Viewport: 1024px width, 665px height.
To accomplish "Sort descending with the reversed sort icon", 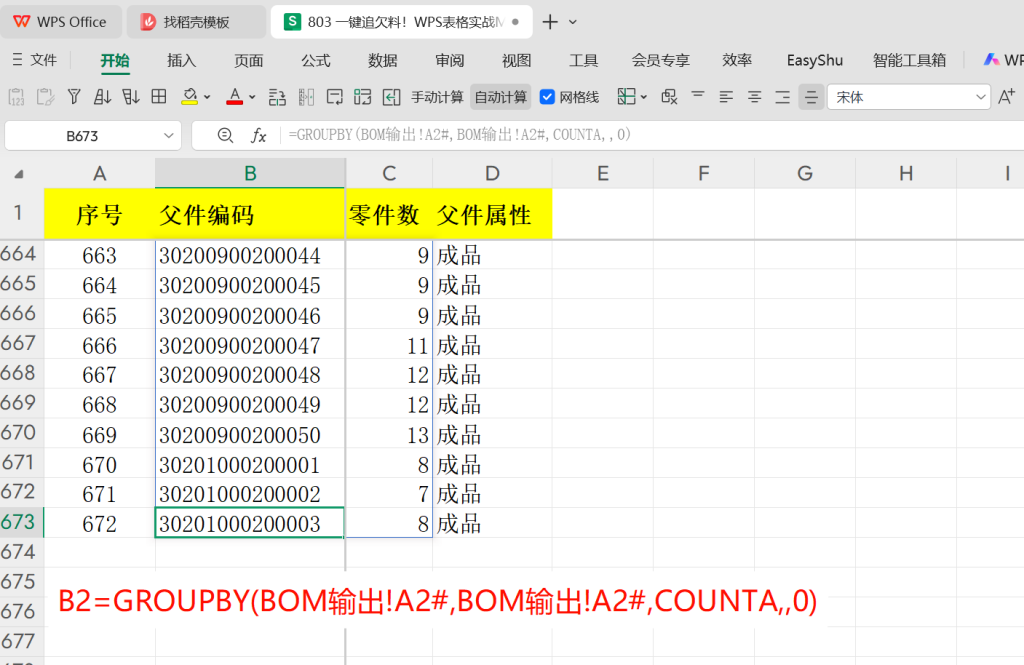I will coord(131,97).
